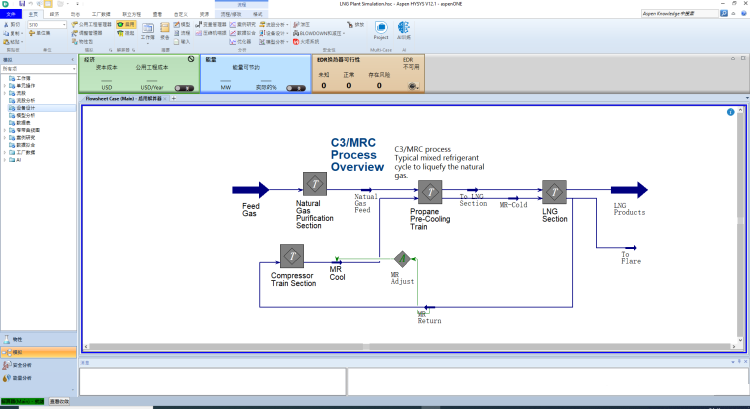Image resolution: width=750 pixels, height=409 pixels.
Task: Select the Natural Gas Purification Section block
Action: pyautogui.click(x=315, y=184)
